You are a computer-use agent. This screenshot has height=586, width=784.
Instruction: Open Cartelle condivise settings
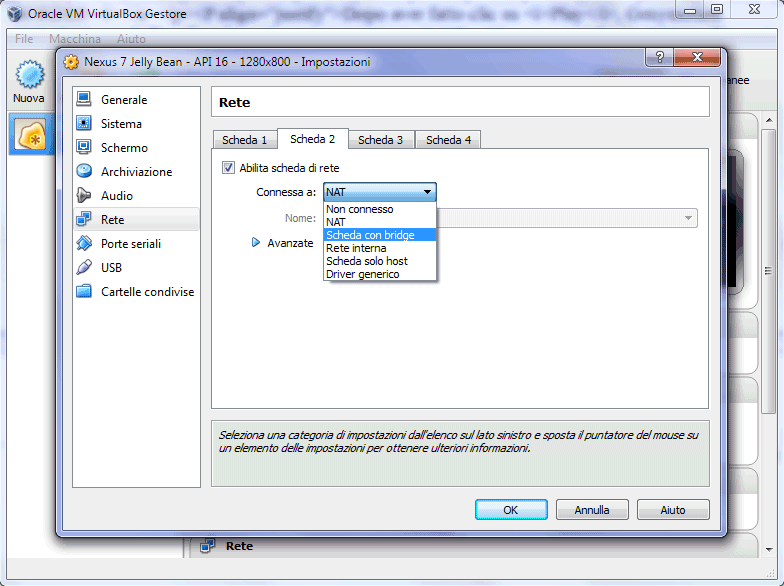click(136, 292)
